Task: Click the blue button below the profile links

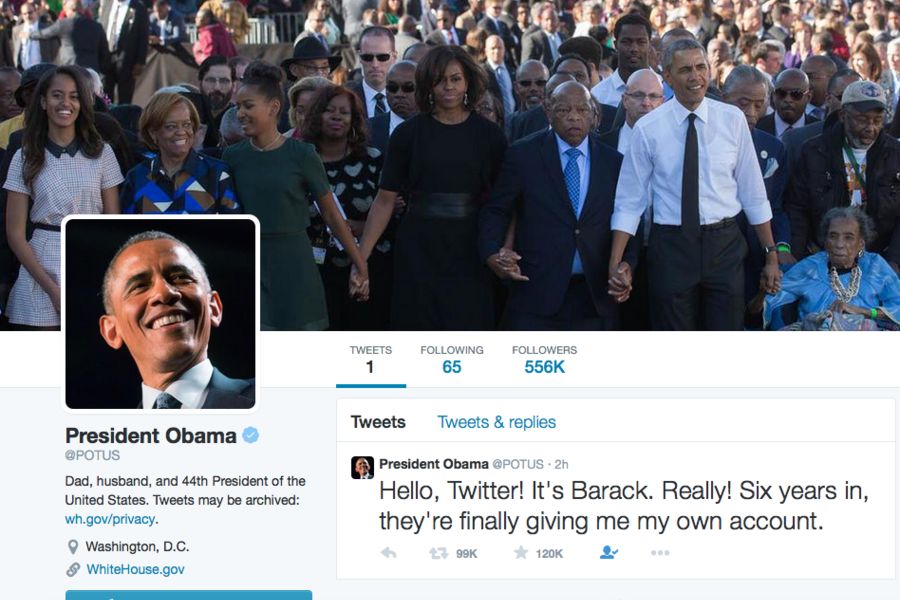Action: click(x=189, y=595)
